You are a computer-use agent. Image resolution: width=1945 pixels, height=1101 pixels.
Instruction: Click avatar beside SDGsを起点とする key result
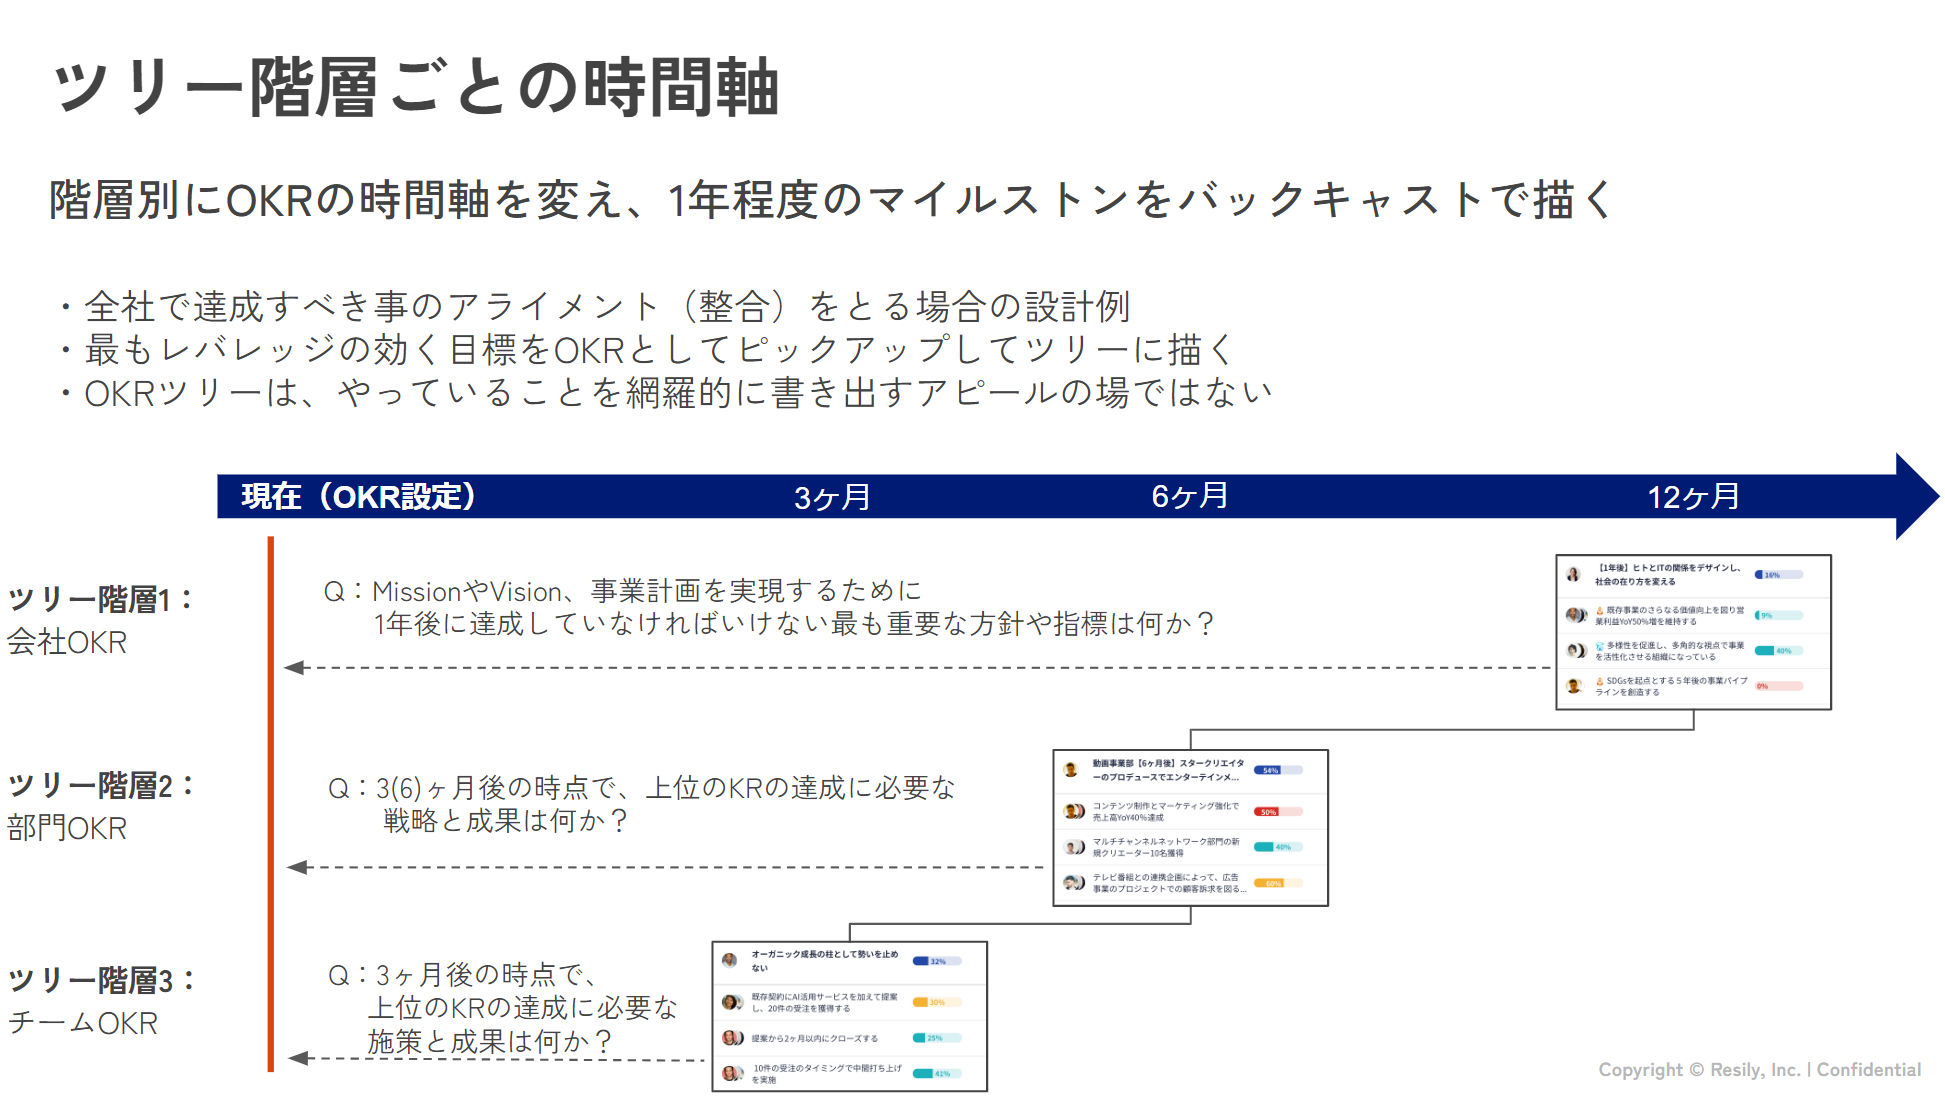coord(1574,686)
